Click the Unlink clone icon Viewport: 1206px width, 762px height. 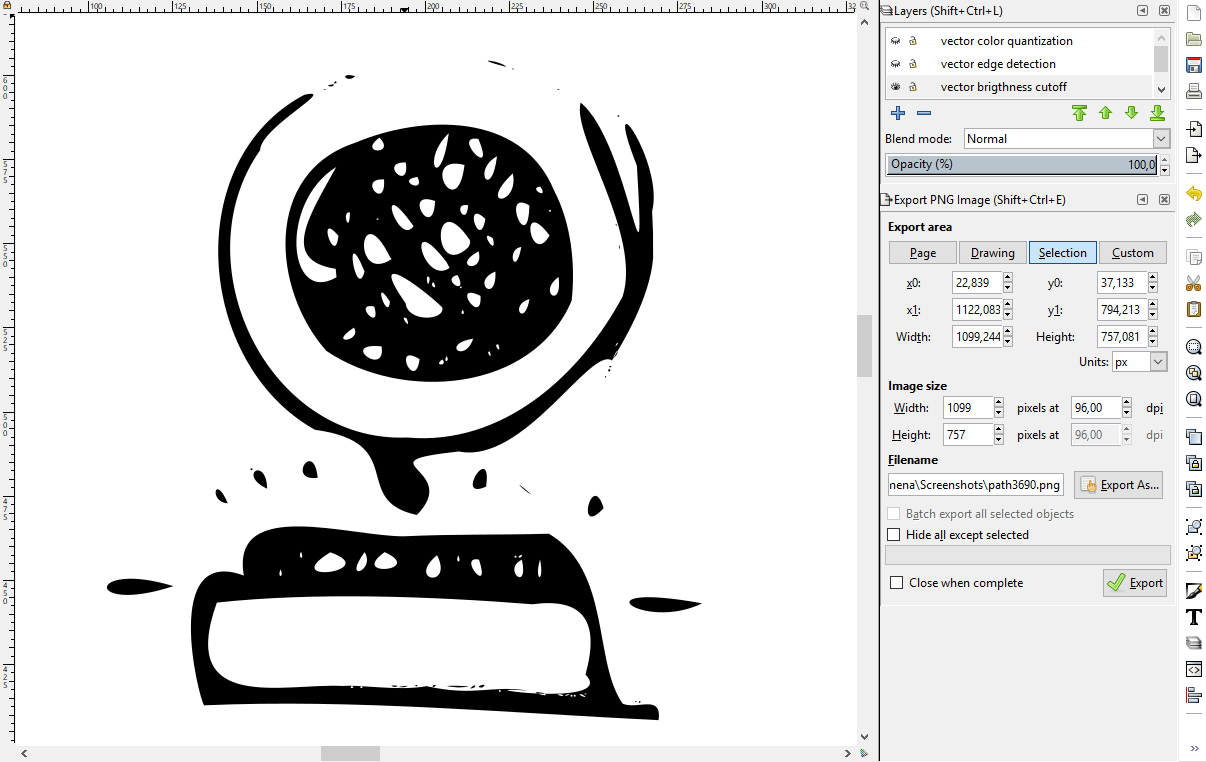1193,489
